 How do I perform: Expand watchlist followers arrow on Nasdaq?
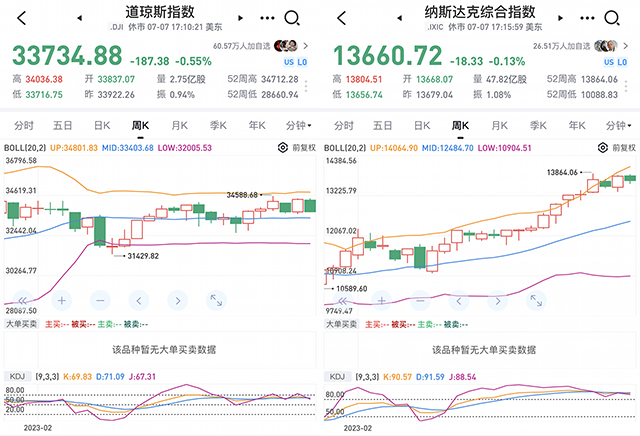point(625,46)
